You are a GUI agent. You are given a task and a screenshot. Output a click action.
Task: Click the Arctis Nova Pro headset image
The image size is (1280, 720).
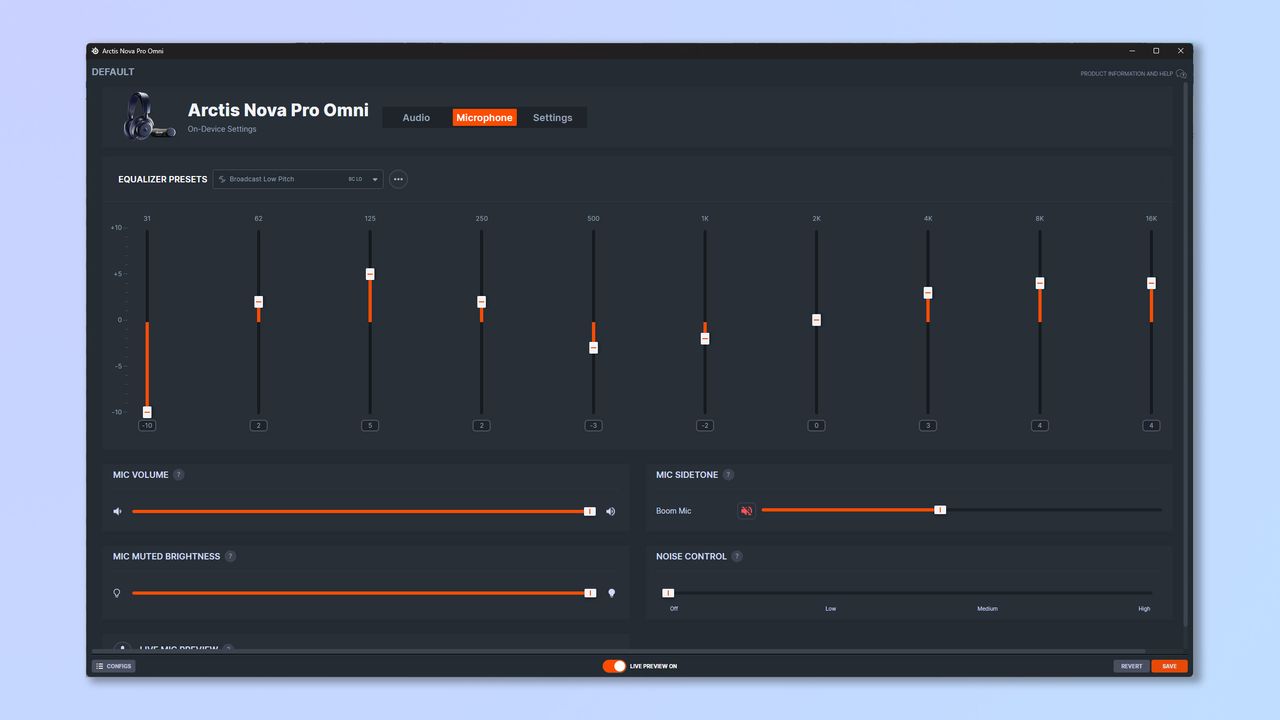click(x=149, y=116)
